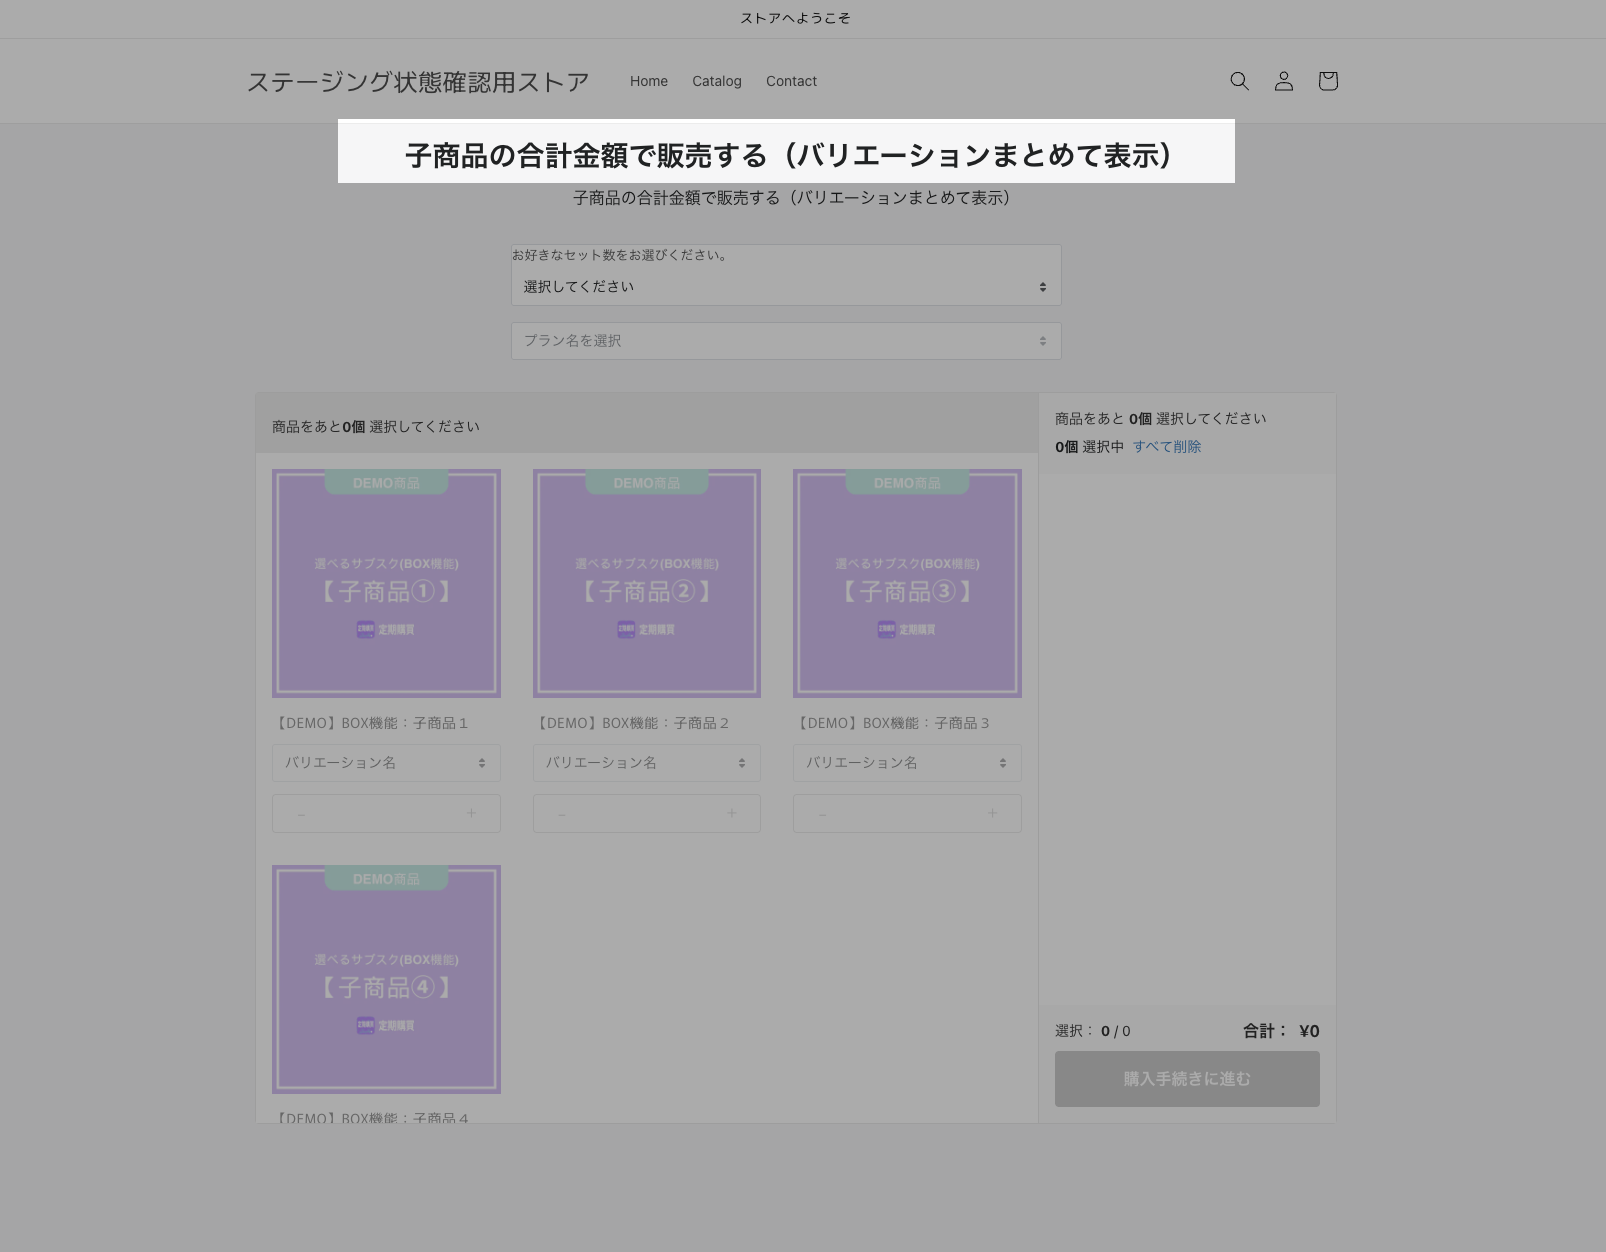The image size is (1606, 1252).
Task: Open the account login icon
Action: (x=1284, y=81)
